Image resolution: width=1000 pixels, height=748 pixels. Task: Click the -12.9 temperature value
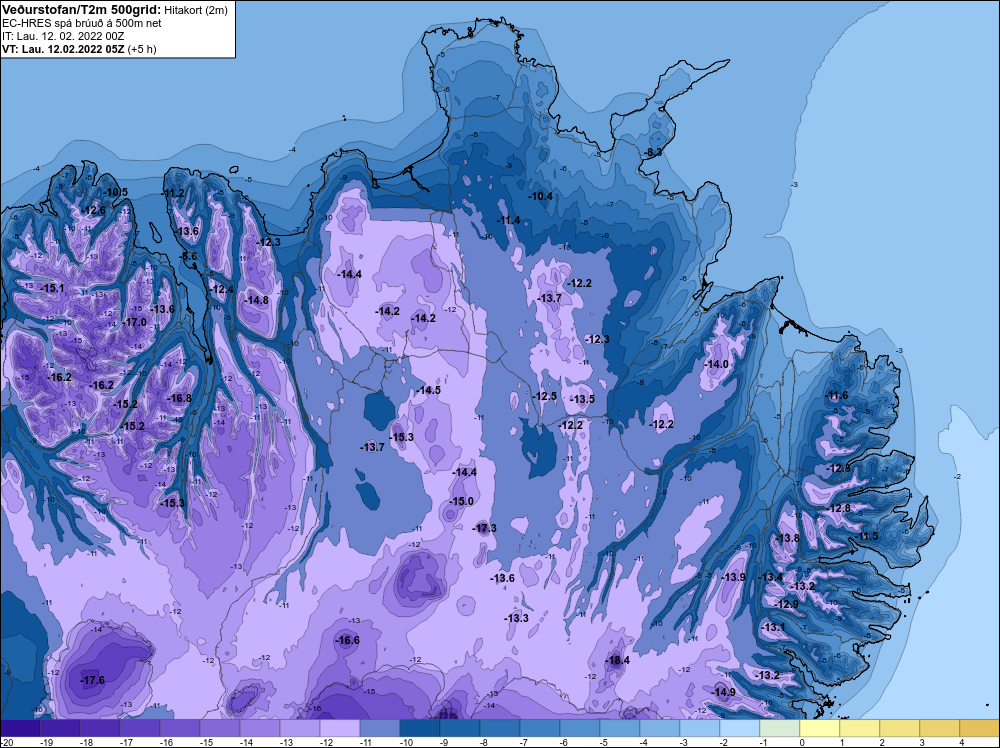786,604
